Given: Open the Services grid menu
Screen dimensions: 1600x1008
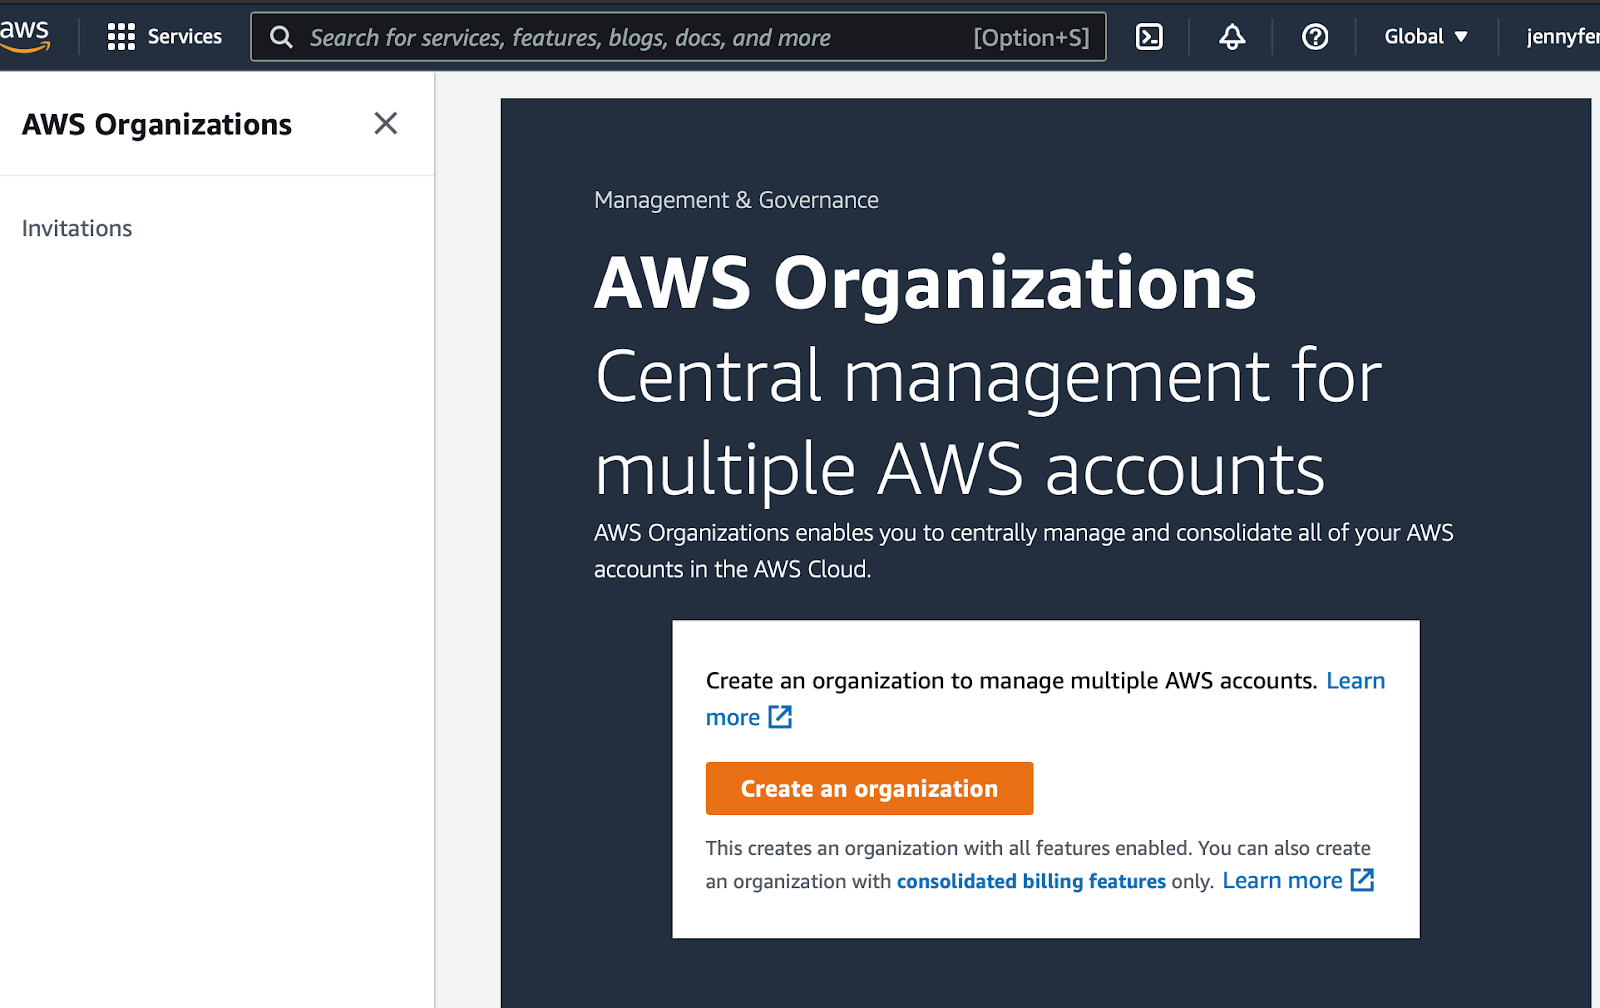Looking at the screenshot, I should point(165,37).
